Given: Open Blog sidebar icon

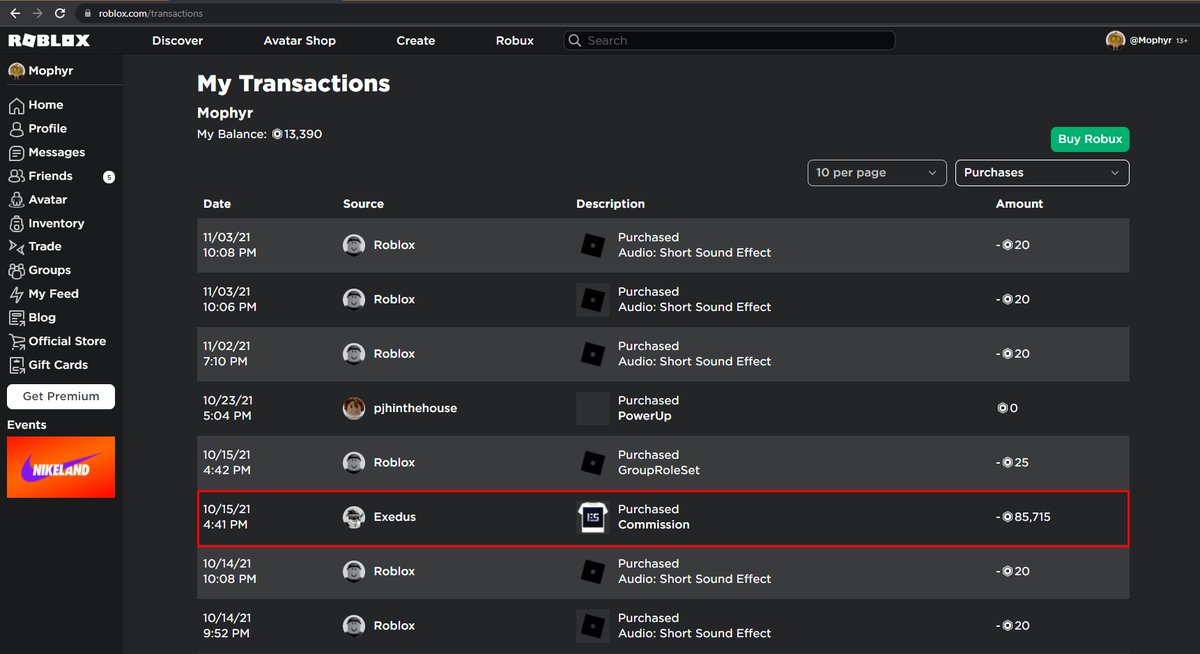Looking at the screenshot, I should tap(16, 318).
